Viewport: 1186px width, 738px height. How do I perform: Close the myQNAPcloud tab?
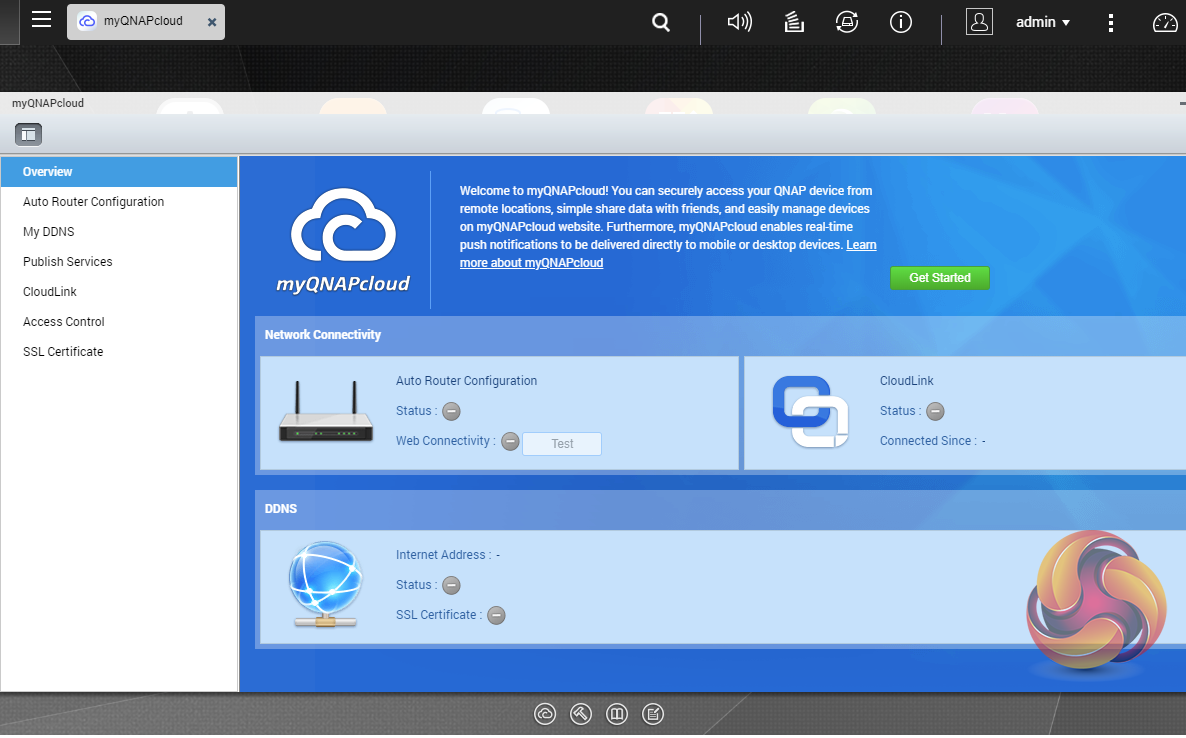click(212, 22)
